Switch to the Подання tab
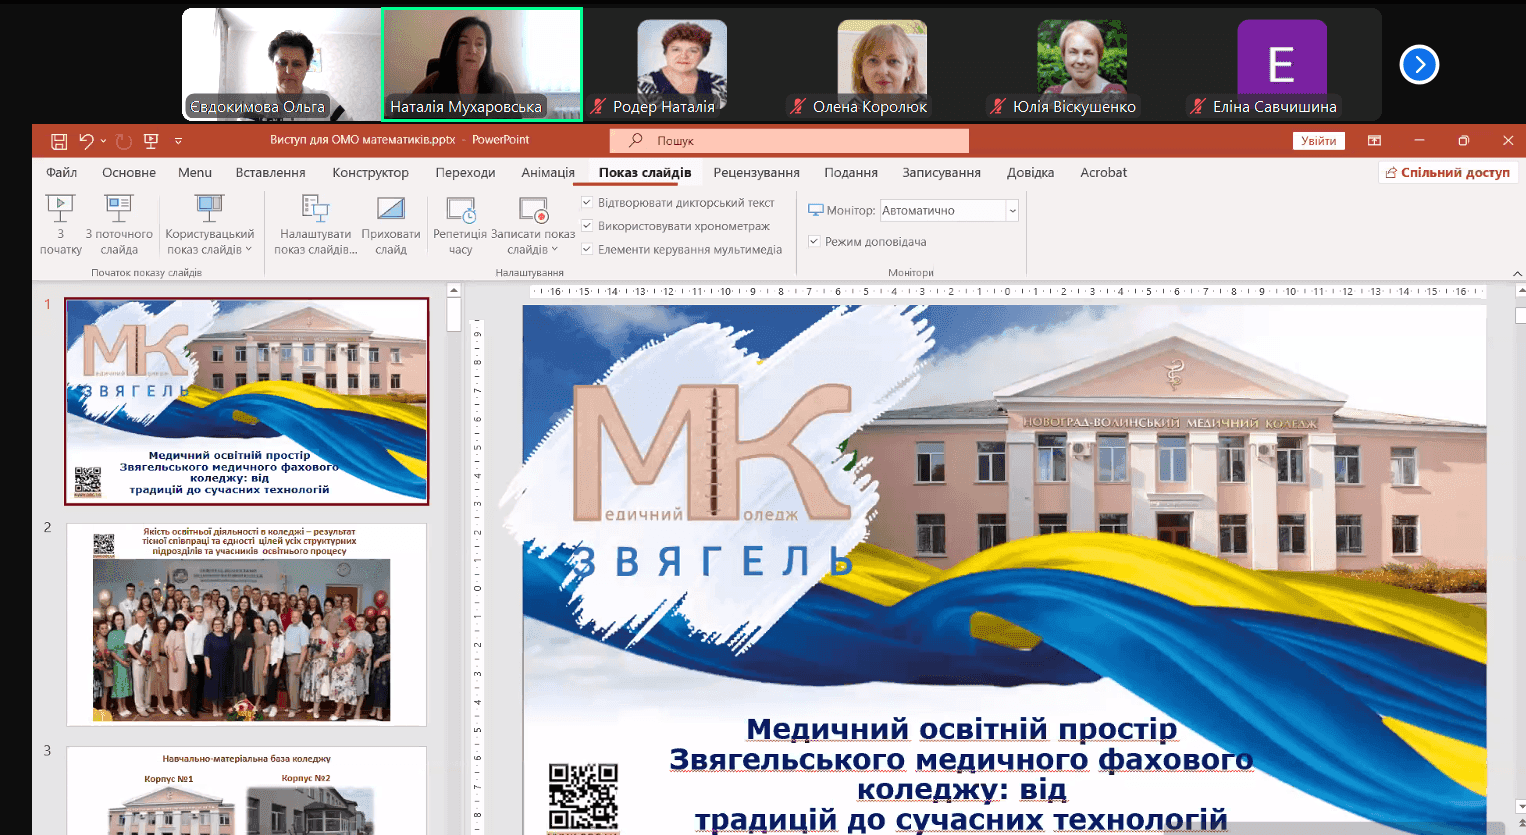This screenshot has width=1526, height=835. (851, 172)
